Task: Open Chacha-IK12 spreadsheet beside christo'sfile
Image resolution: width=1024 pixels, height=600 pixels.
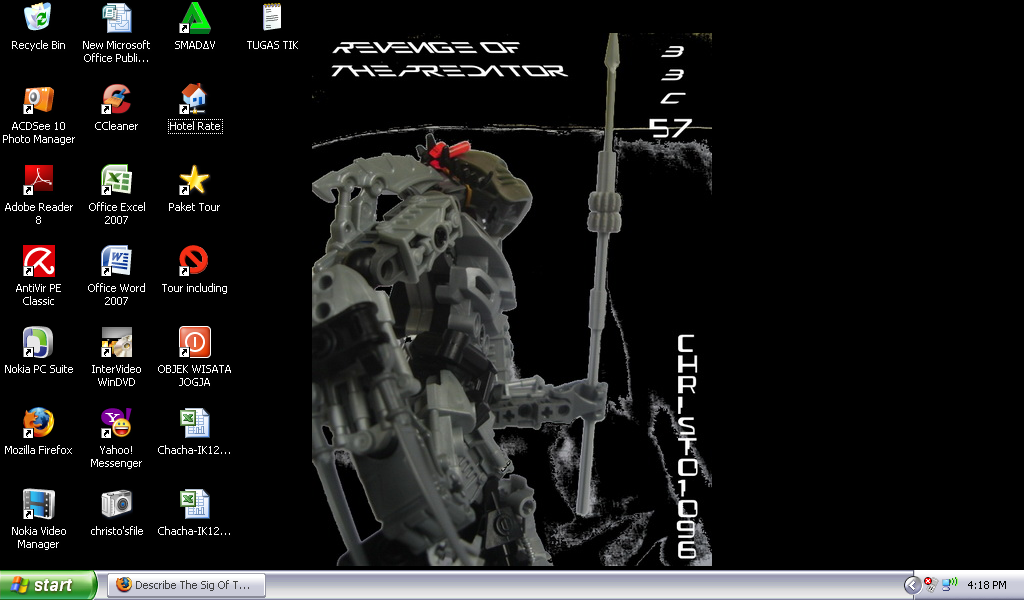Action: point(195,505)
